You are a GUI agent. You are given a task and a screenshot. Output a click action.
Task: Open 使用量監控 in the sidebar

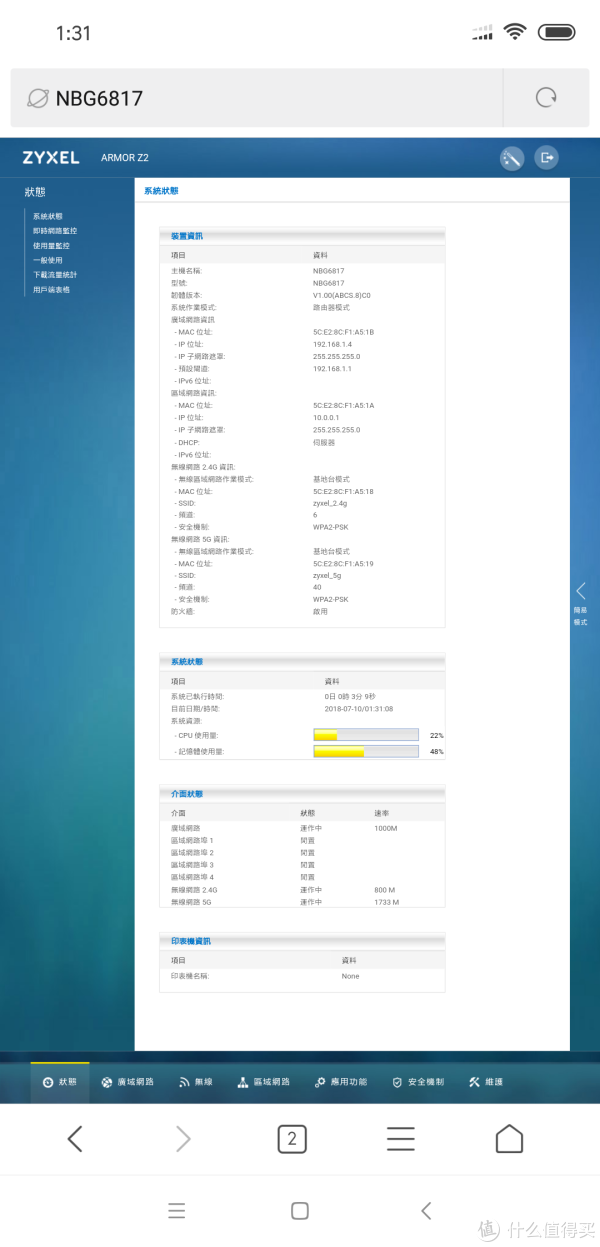coord(51,245)
